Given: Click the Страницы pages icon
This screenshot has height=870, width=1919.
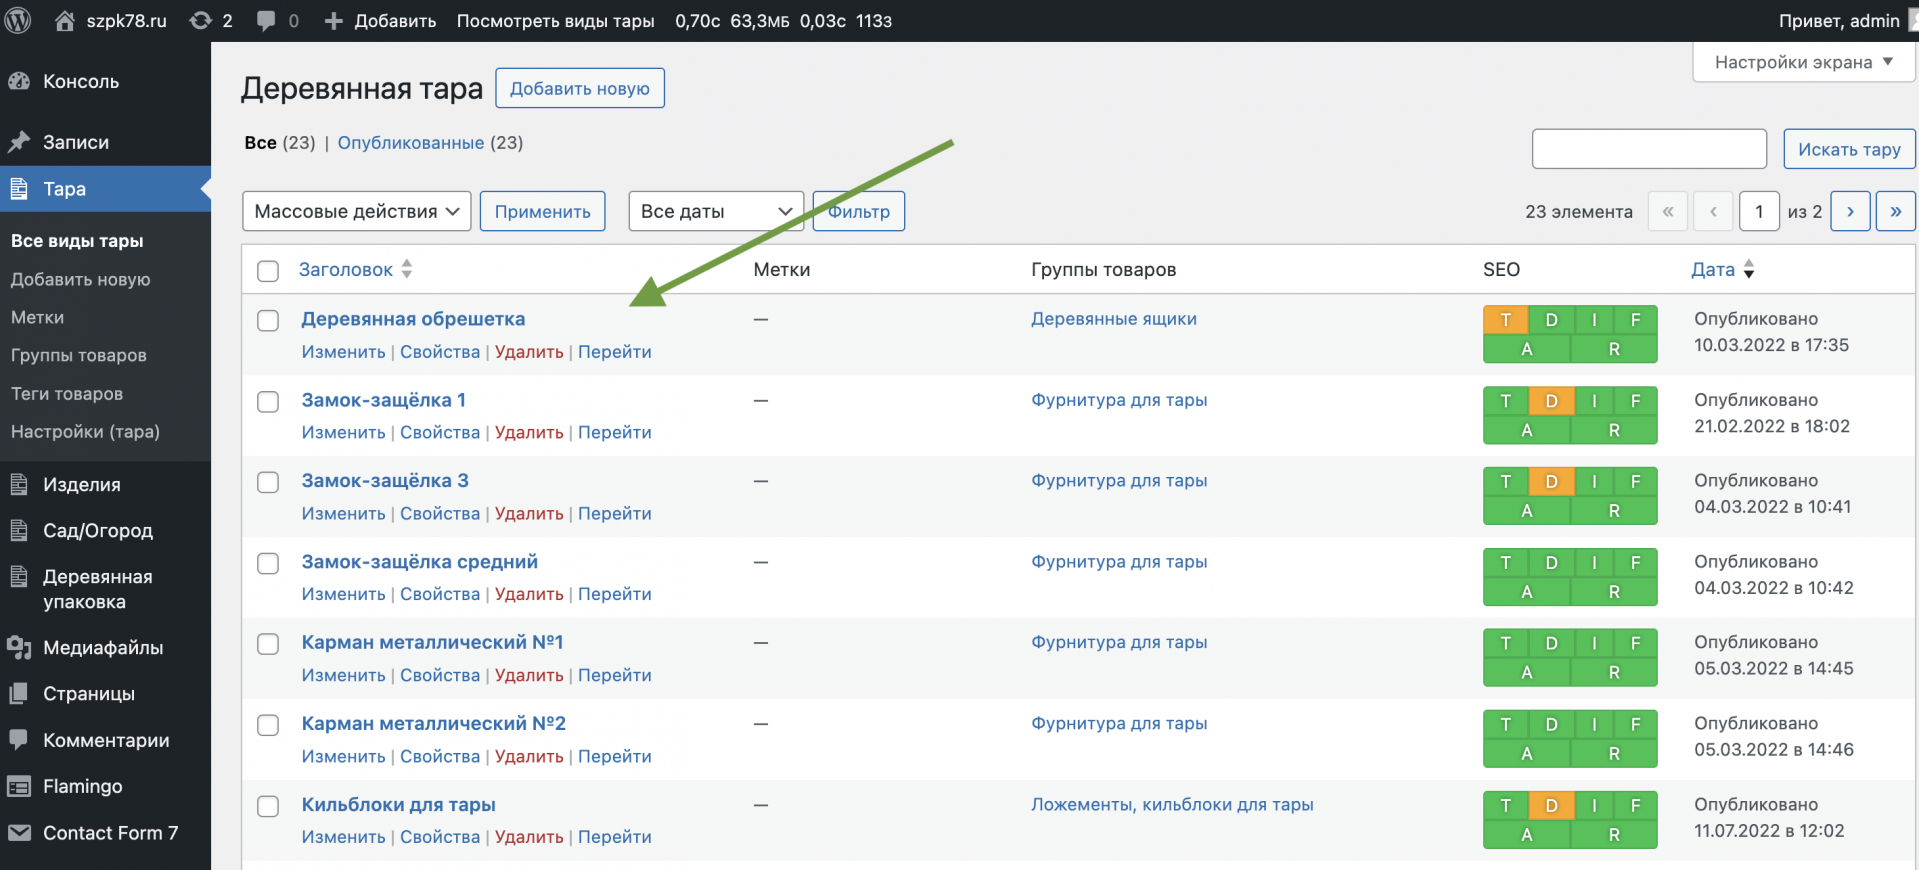Looking at the screenshot, I should tap(19, 694).
